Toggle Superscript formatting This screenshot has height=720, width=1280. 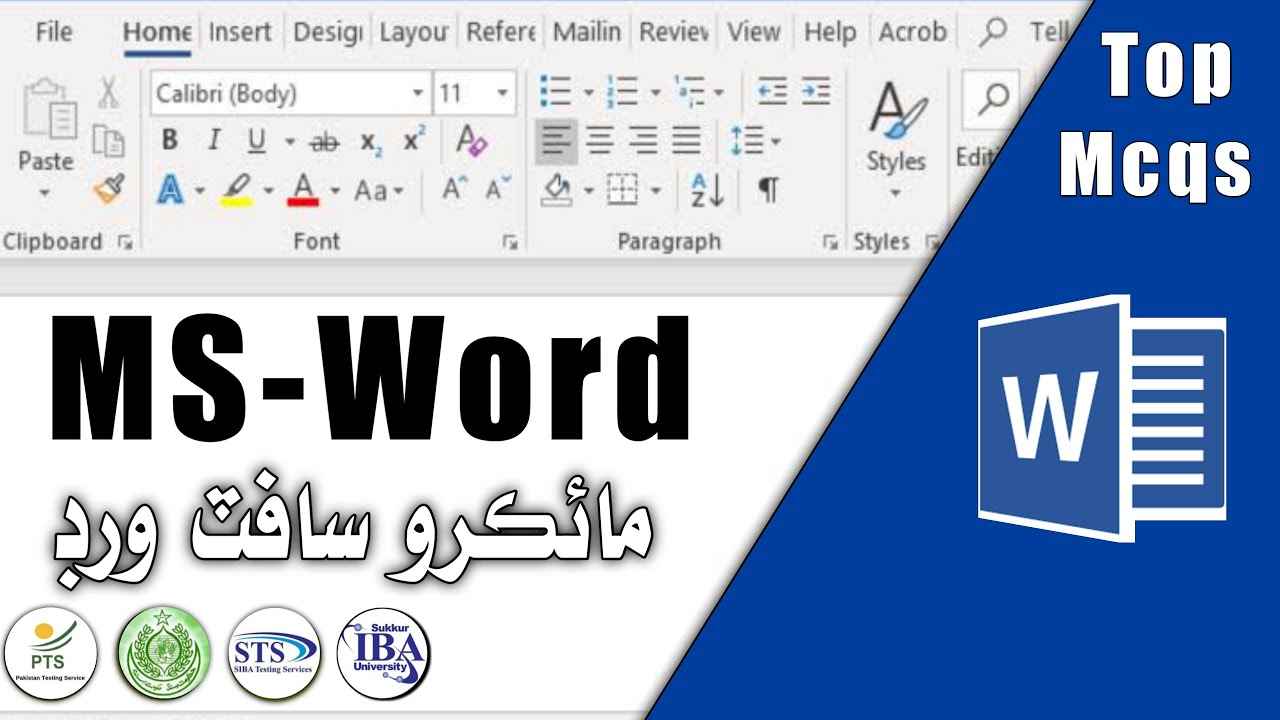(414, 140)
